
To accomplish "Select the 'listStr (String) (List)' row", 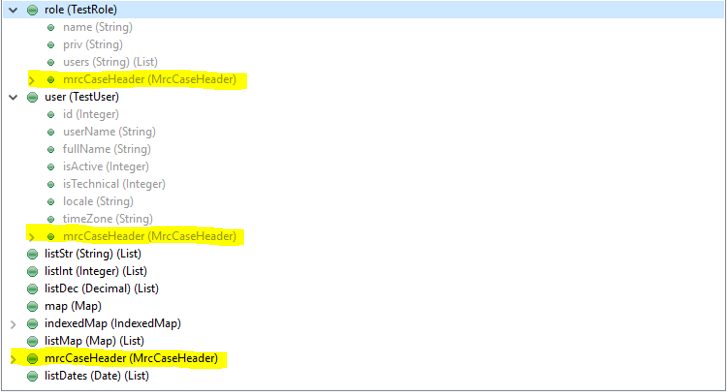I will 93,254.
